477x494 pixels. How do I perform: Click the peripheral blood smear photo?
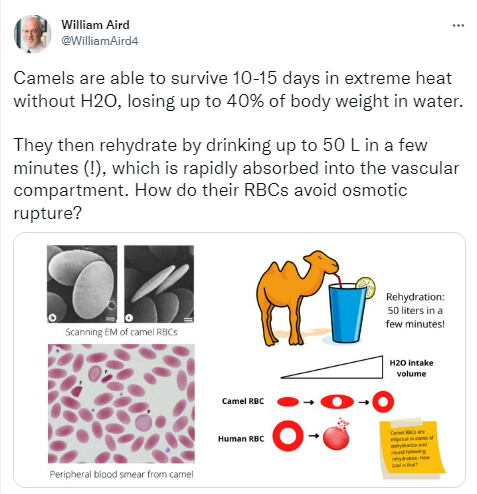click(x=121, y=403)
